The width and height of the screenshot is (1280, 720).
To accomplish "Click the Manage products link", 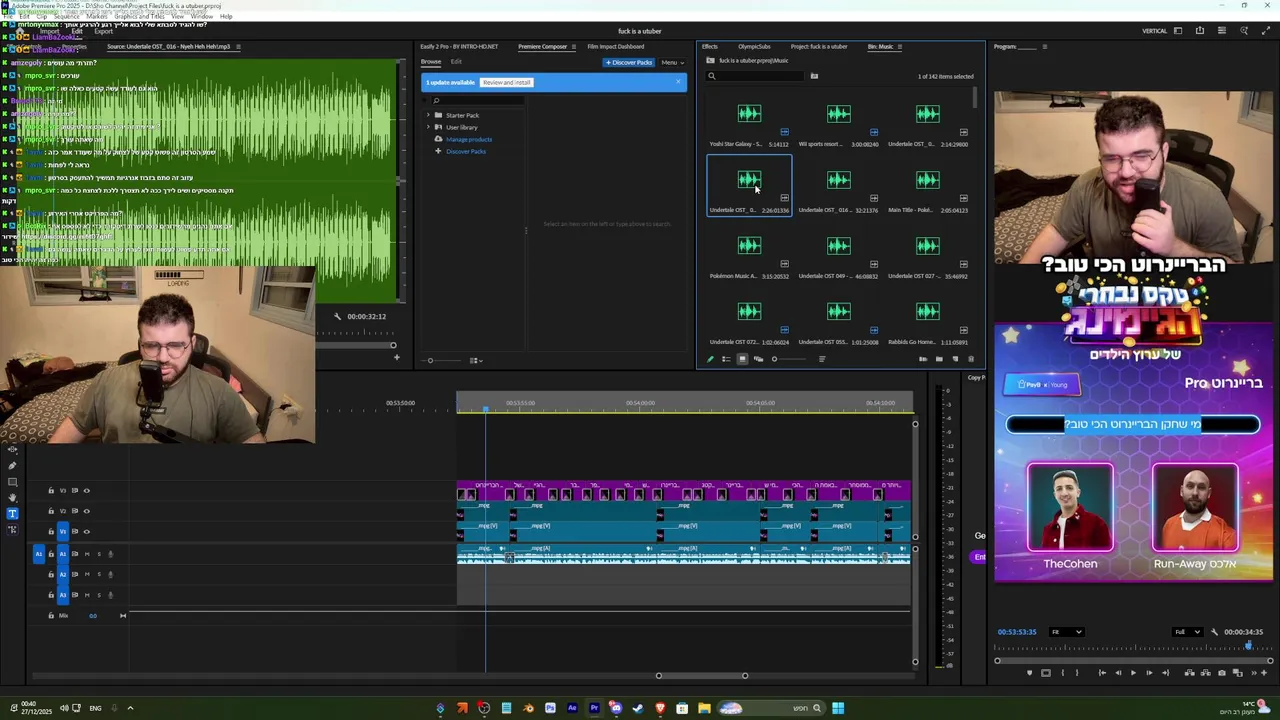I will 469,139.
